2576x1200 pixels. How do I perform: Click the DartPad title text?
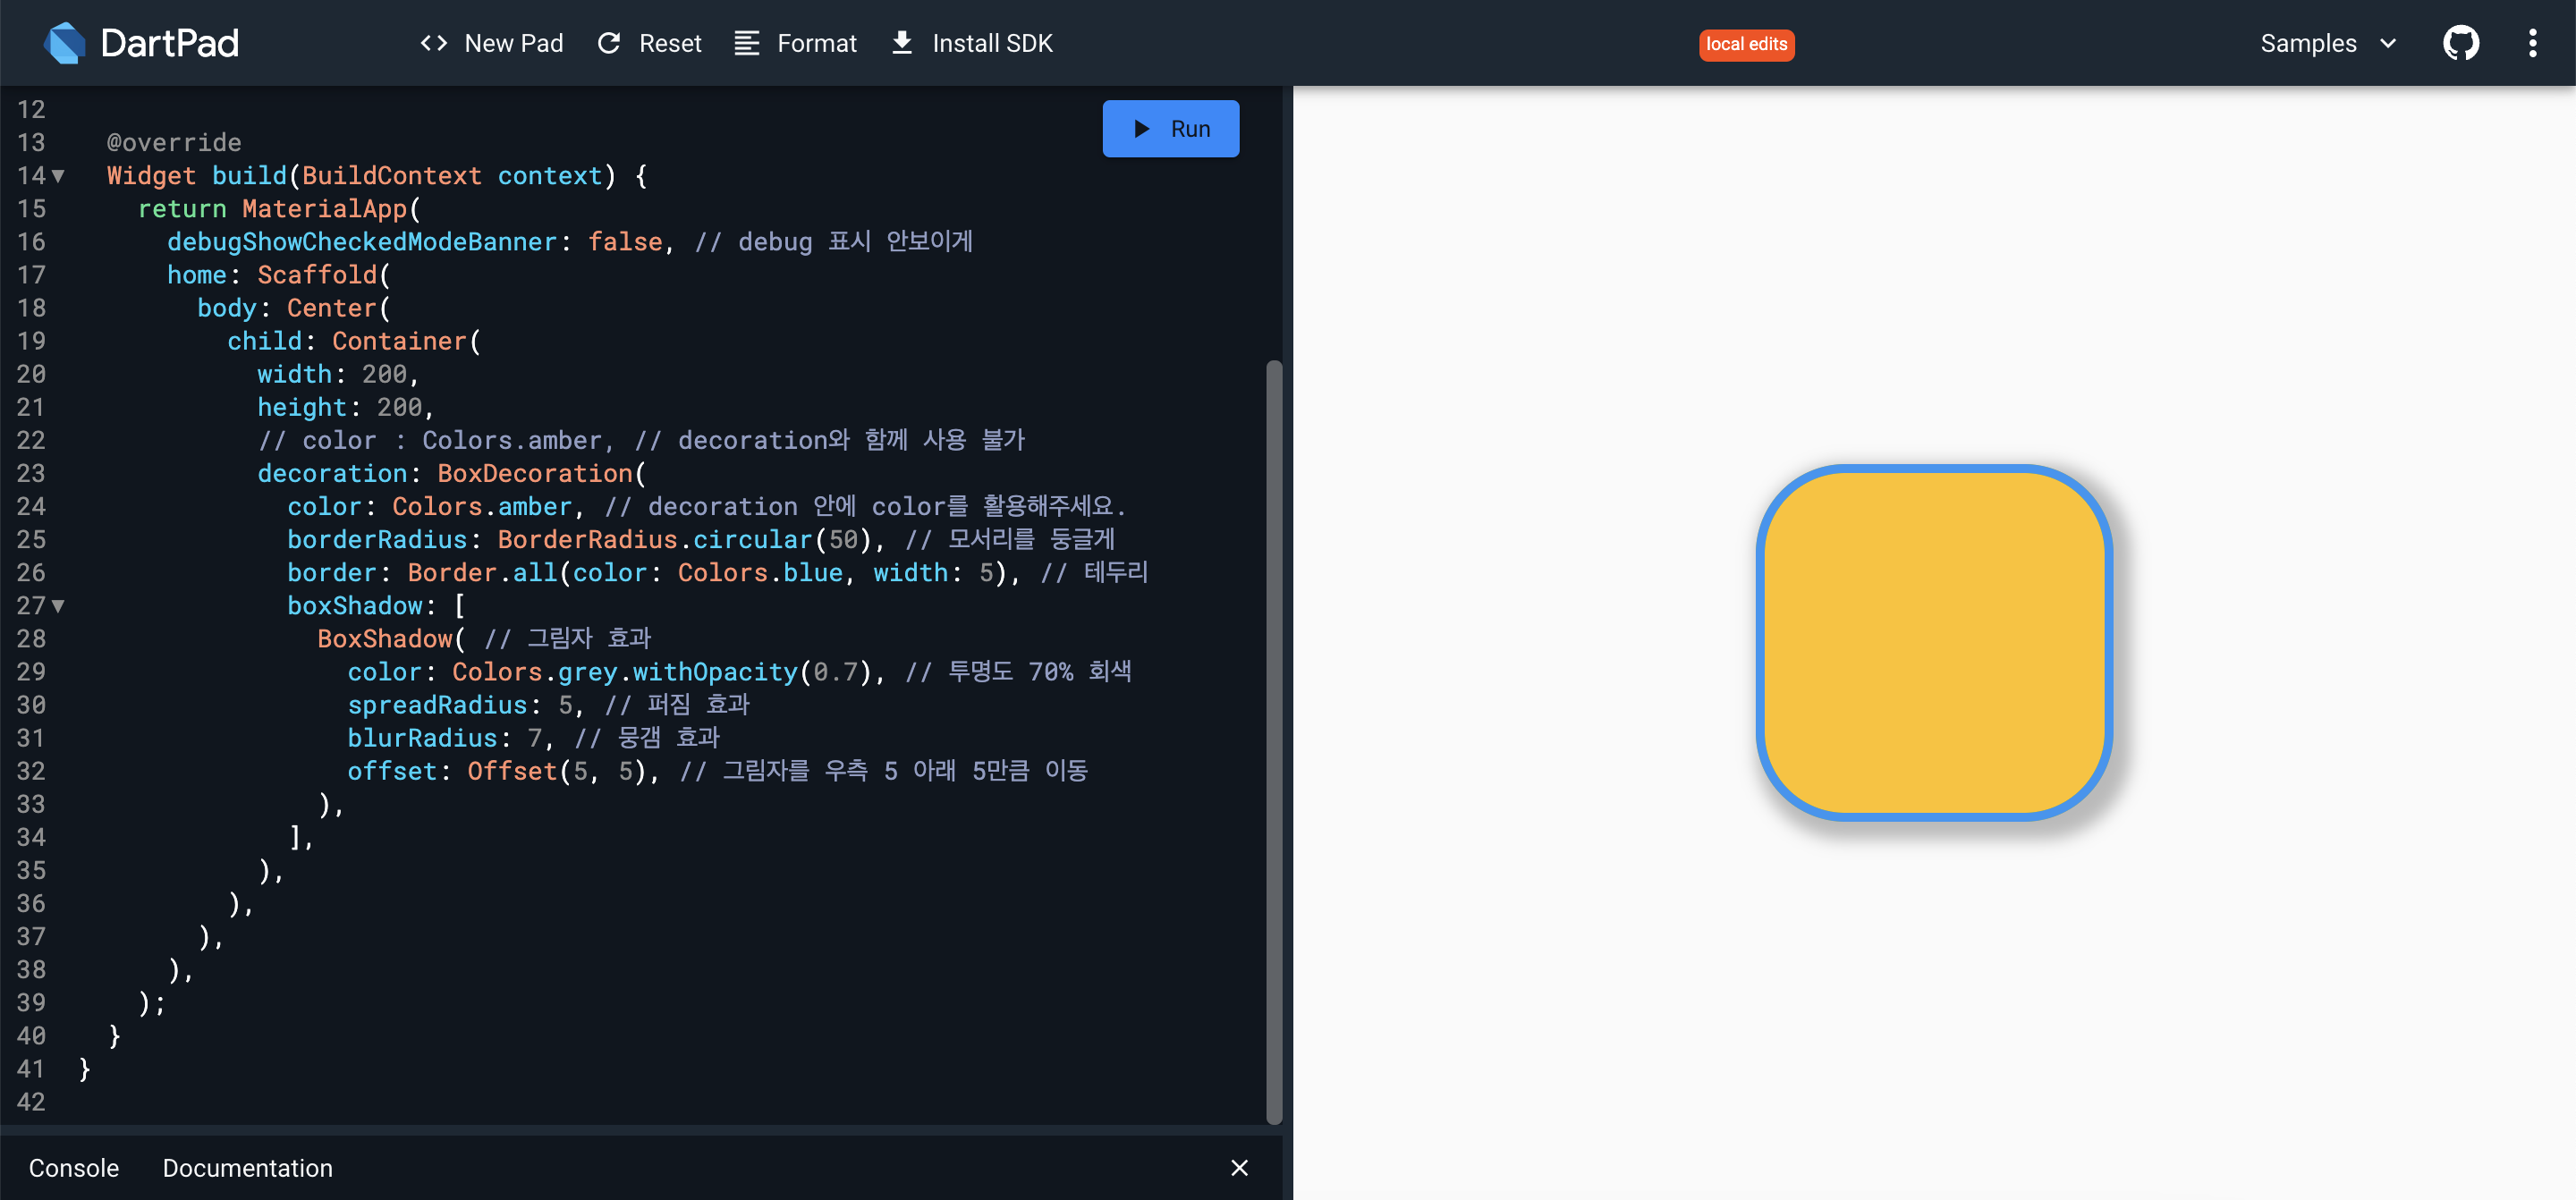coord(170,43)
